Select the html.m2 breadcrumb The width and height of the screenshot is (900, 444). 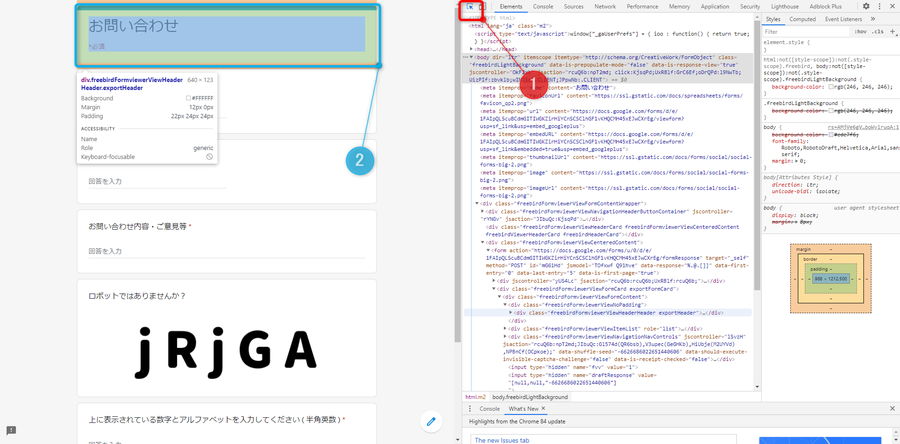click(475, 397)
